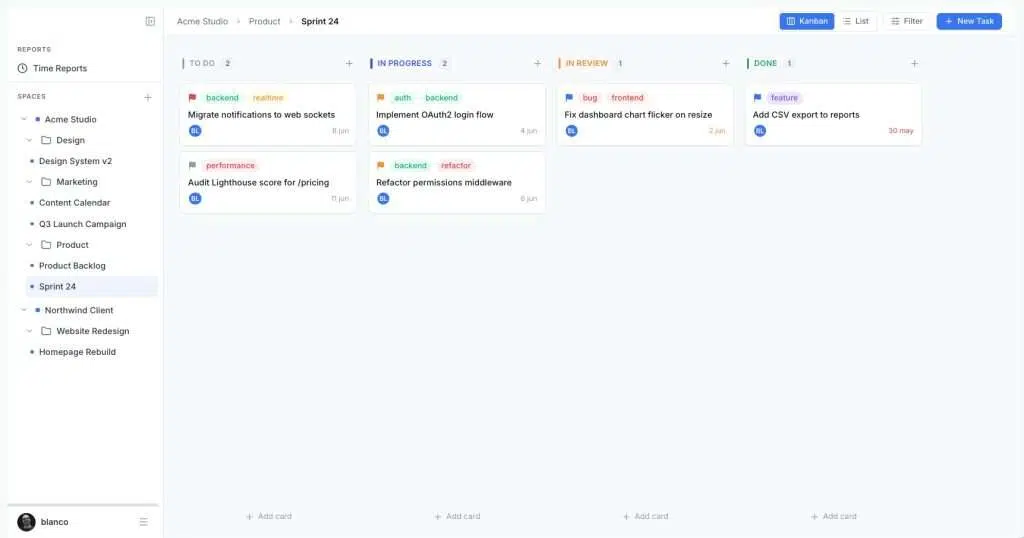Click the bug tag

click(590, 98)
